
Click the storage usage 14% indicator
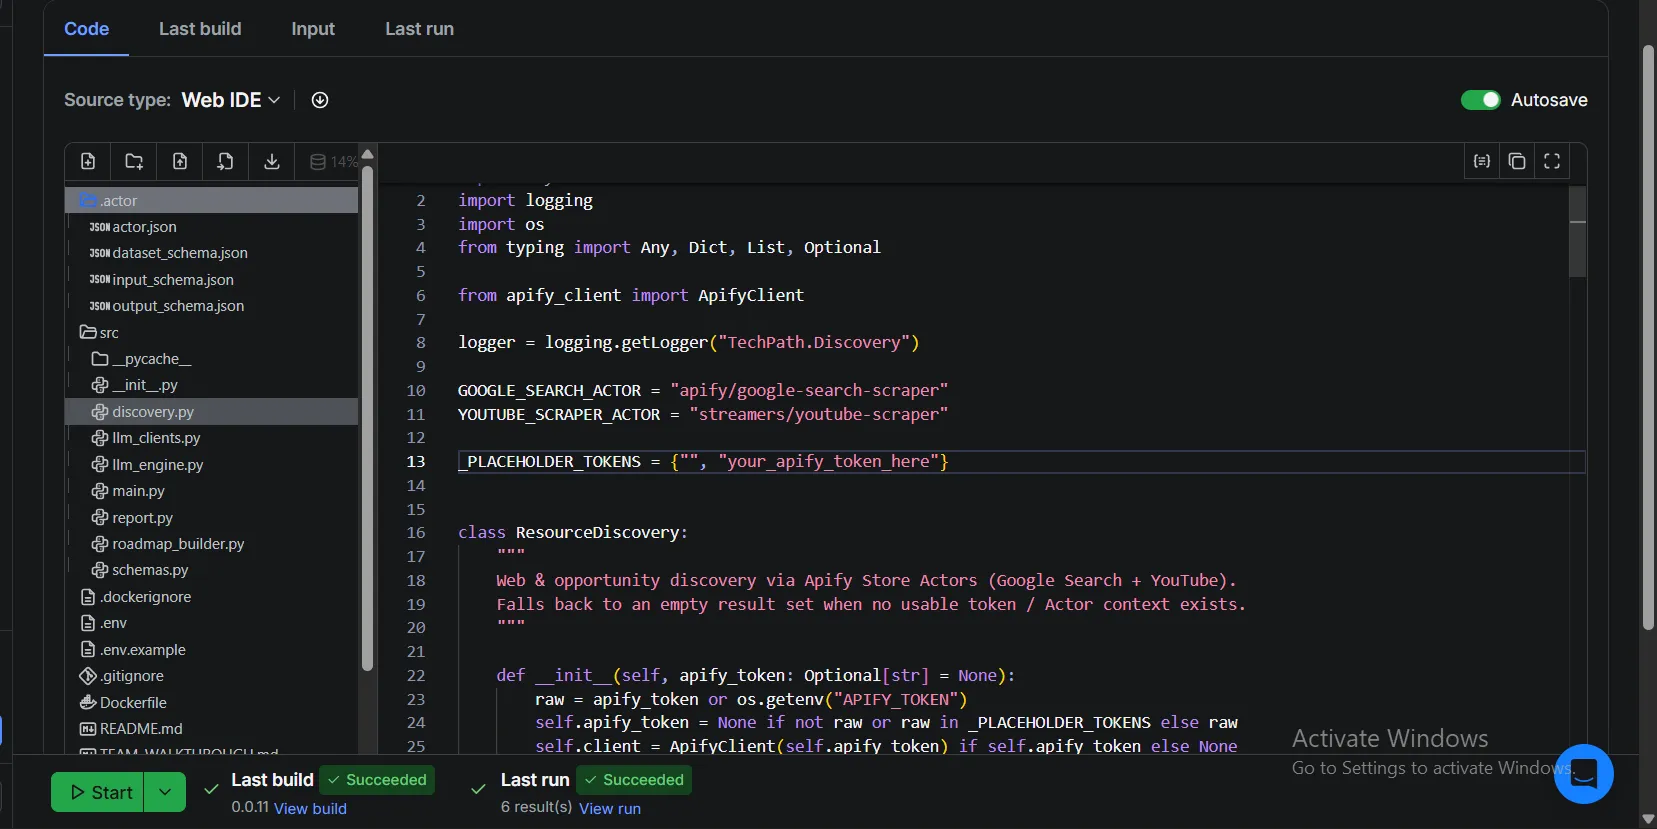[333, 161]
